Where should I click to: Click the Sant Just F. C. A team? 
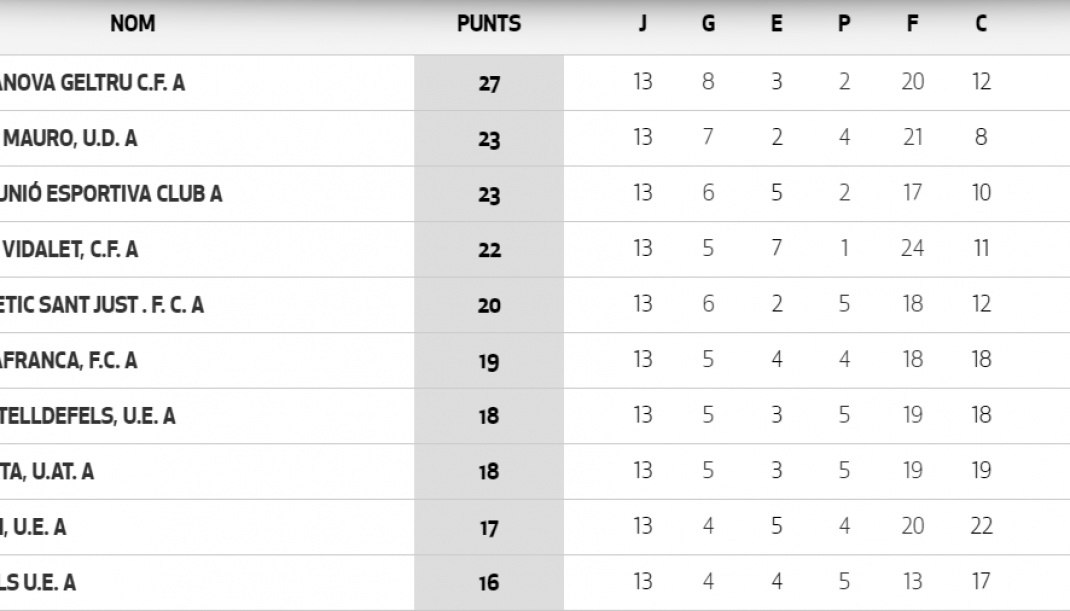point(101,306)
